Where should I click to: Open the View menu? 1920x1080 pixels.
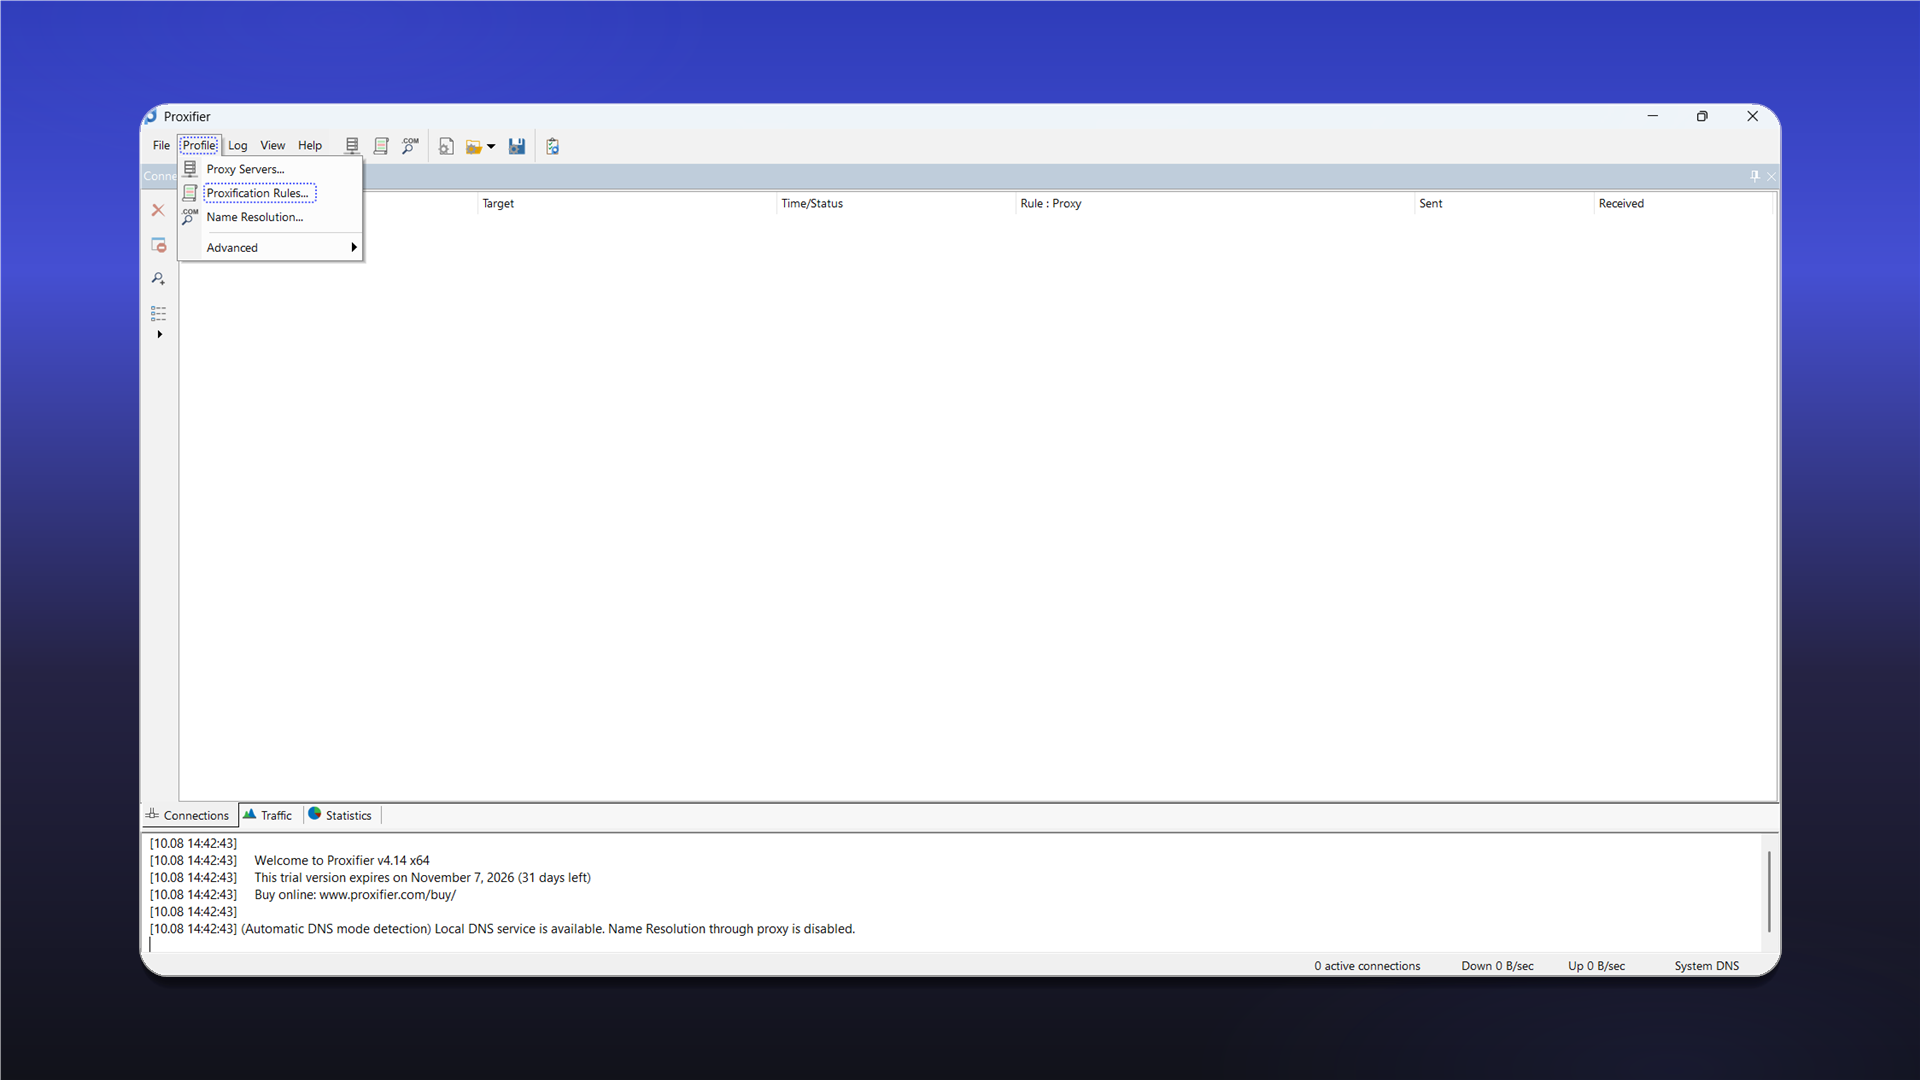272,145
